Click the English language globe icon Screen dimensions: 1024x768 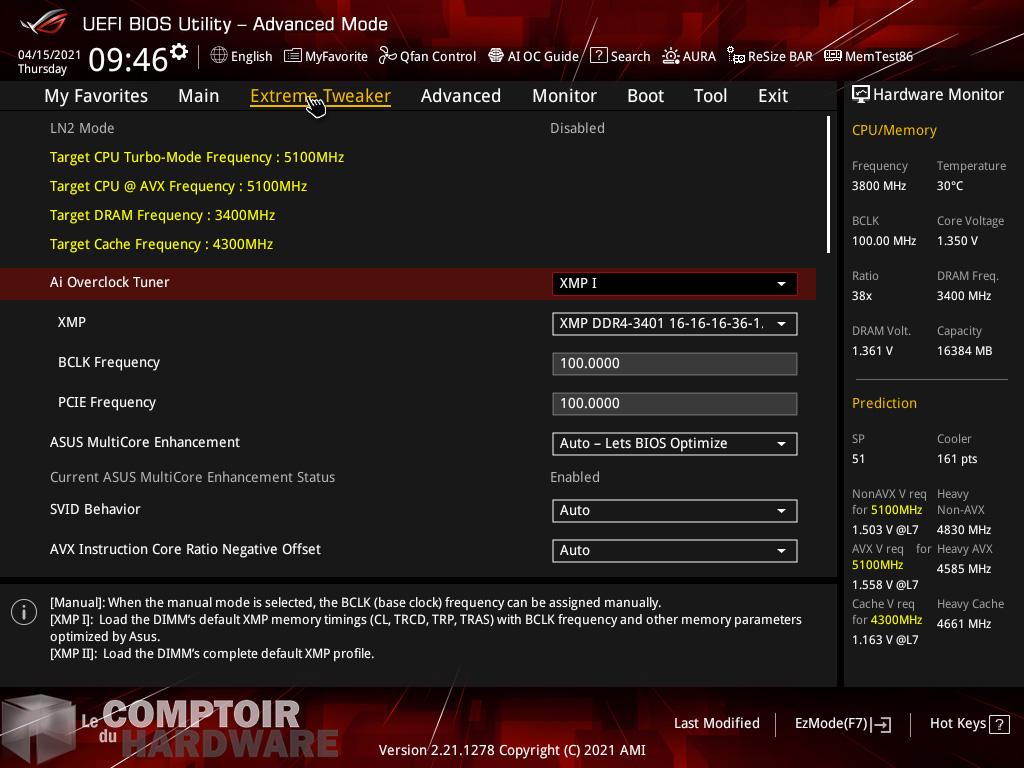(x=219, y=56)
